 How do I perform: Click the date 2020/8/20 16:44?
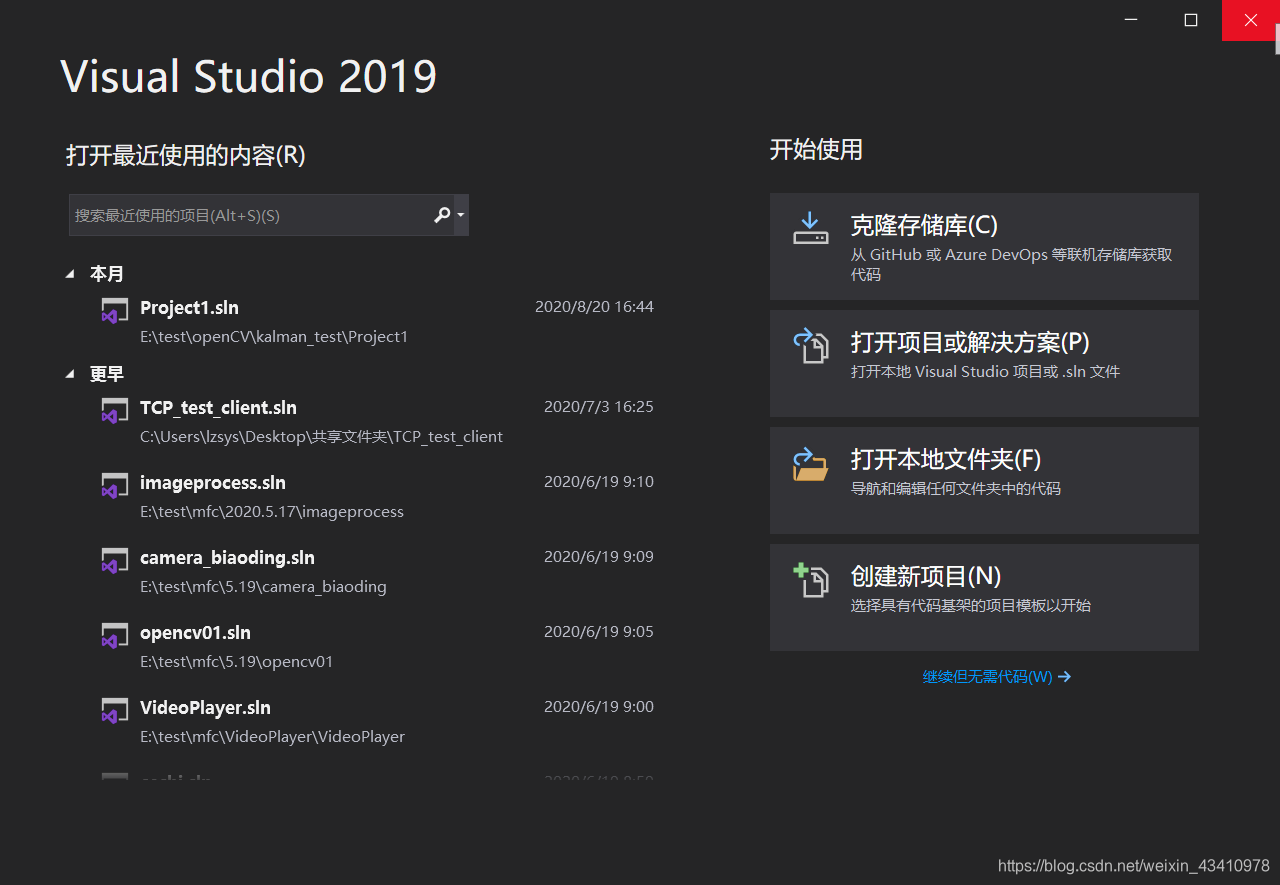click(594, 307)
